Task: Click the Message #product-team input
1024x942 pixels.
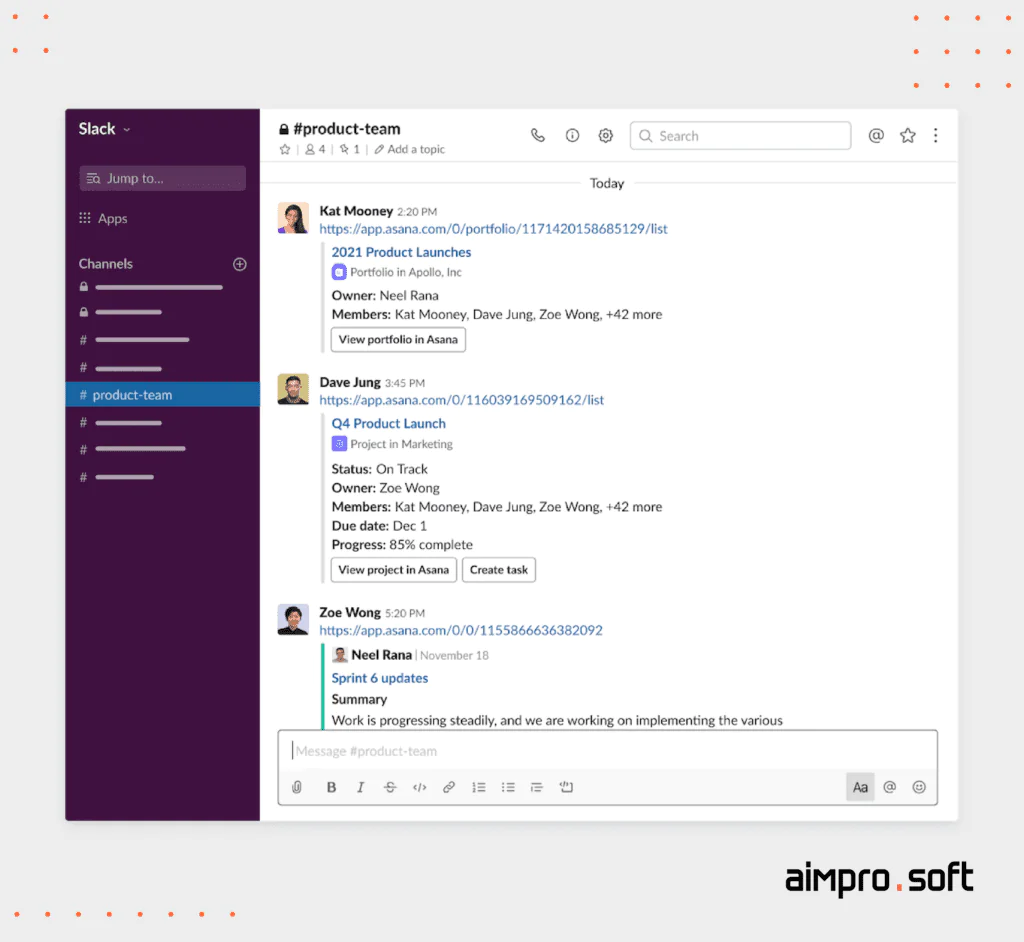Action: point(607,751)
